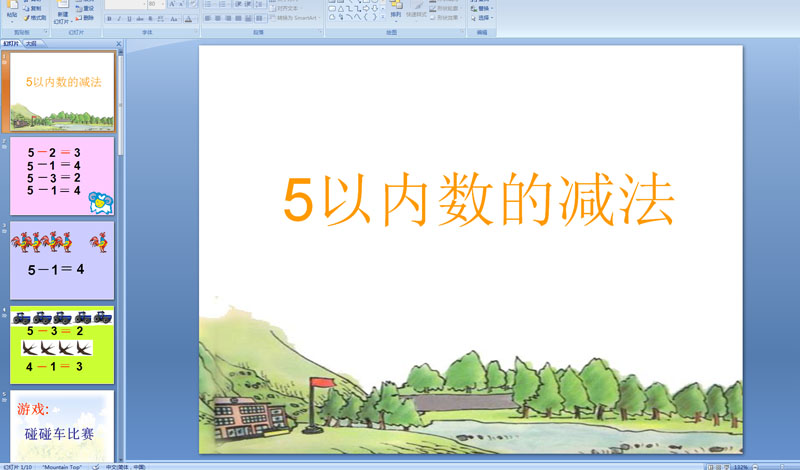Screen dimensions: 800x470
Task: Click the zoom out minus button
Action: pyautogui.click(x=755, y=467)
